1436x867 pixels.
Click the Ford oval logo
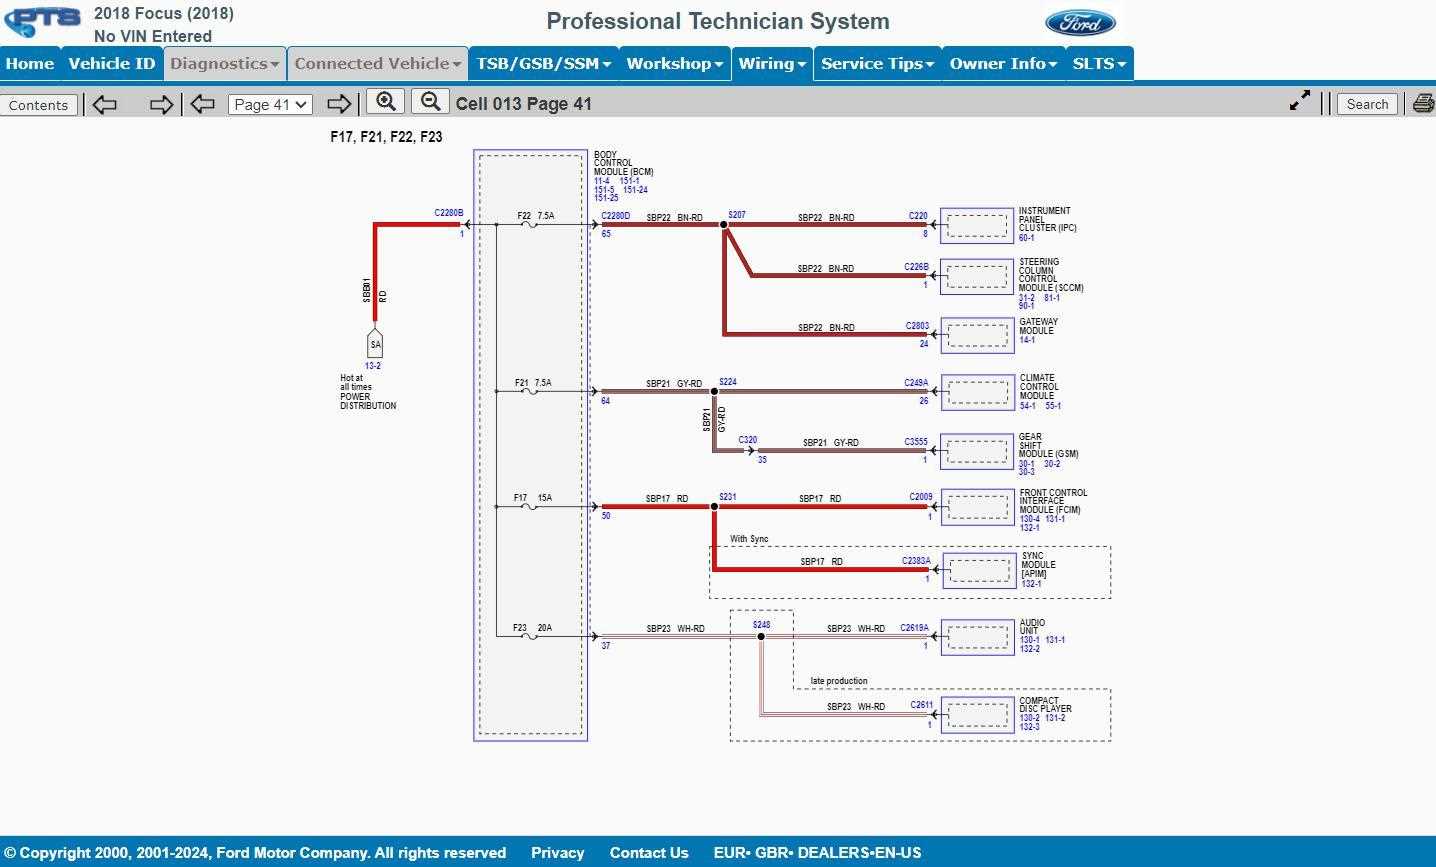(1080, 23)
